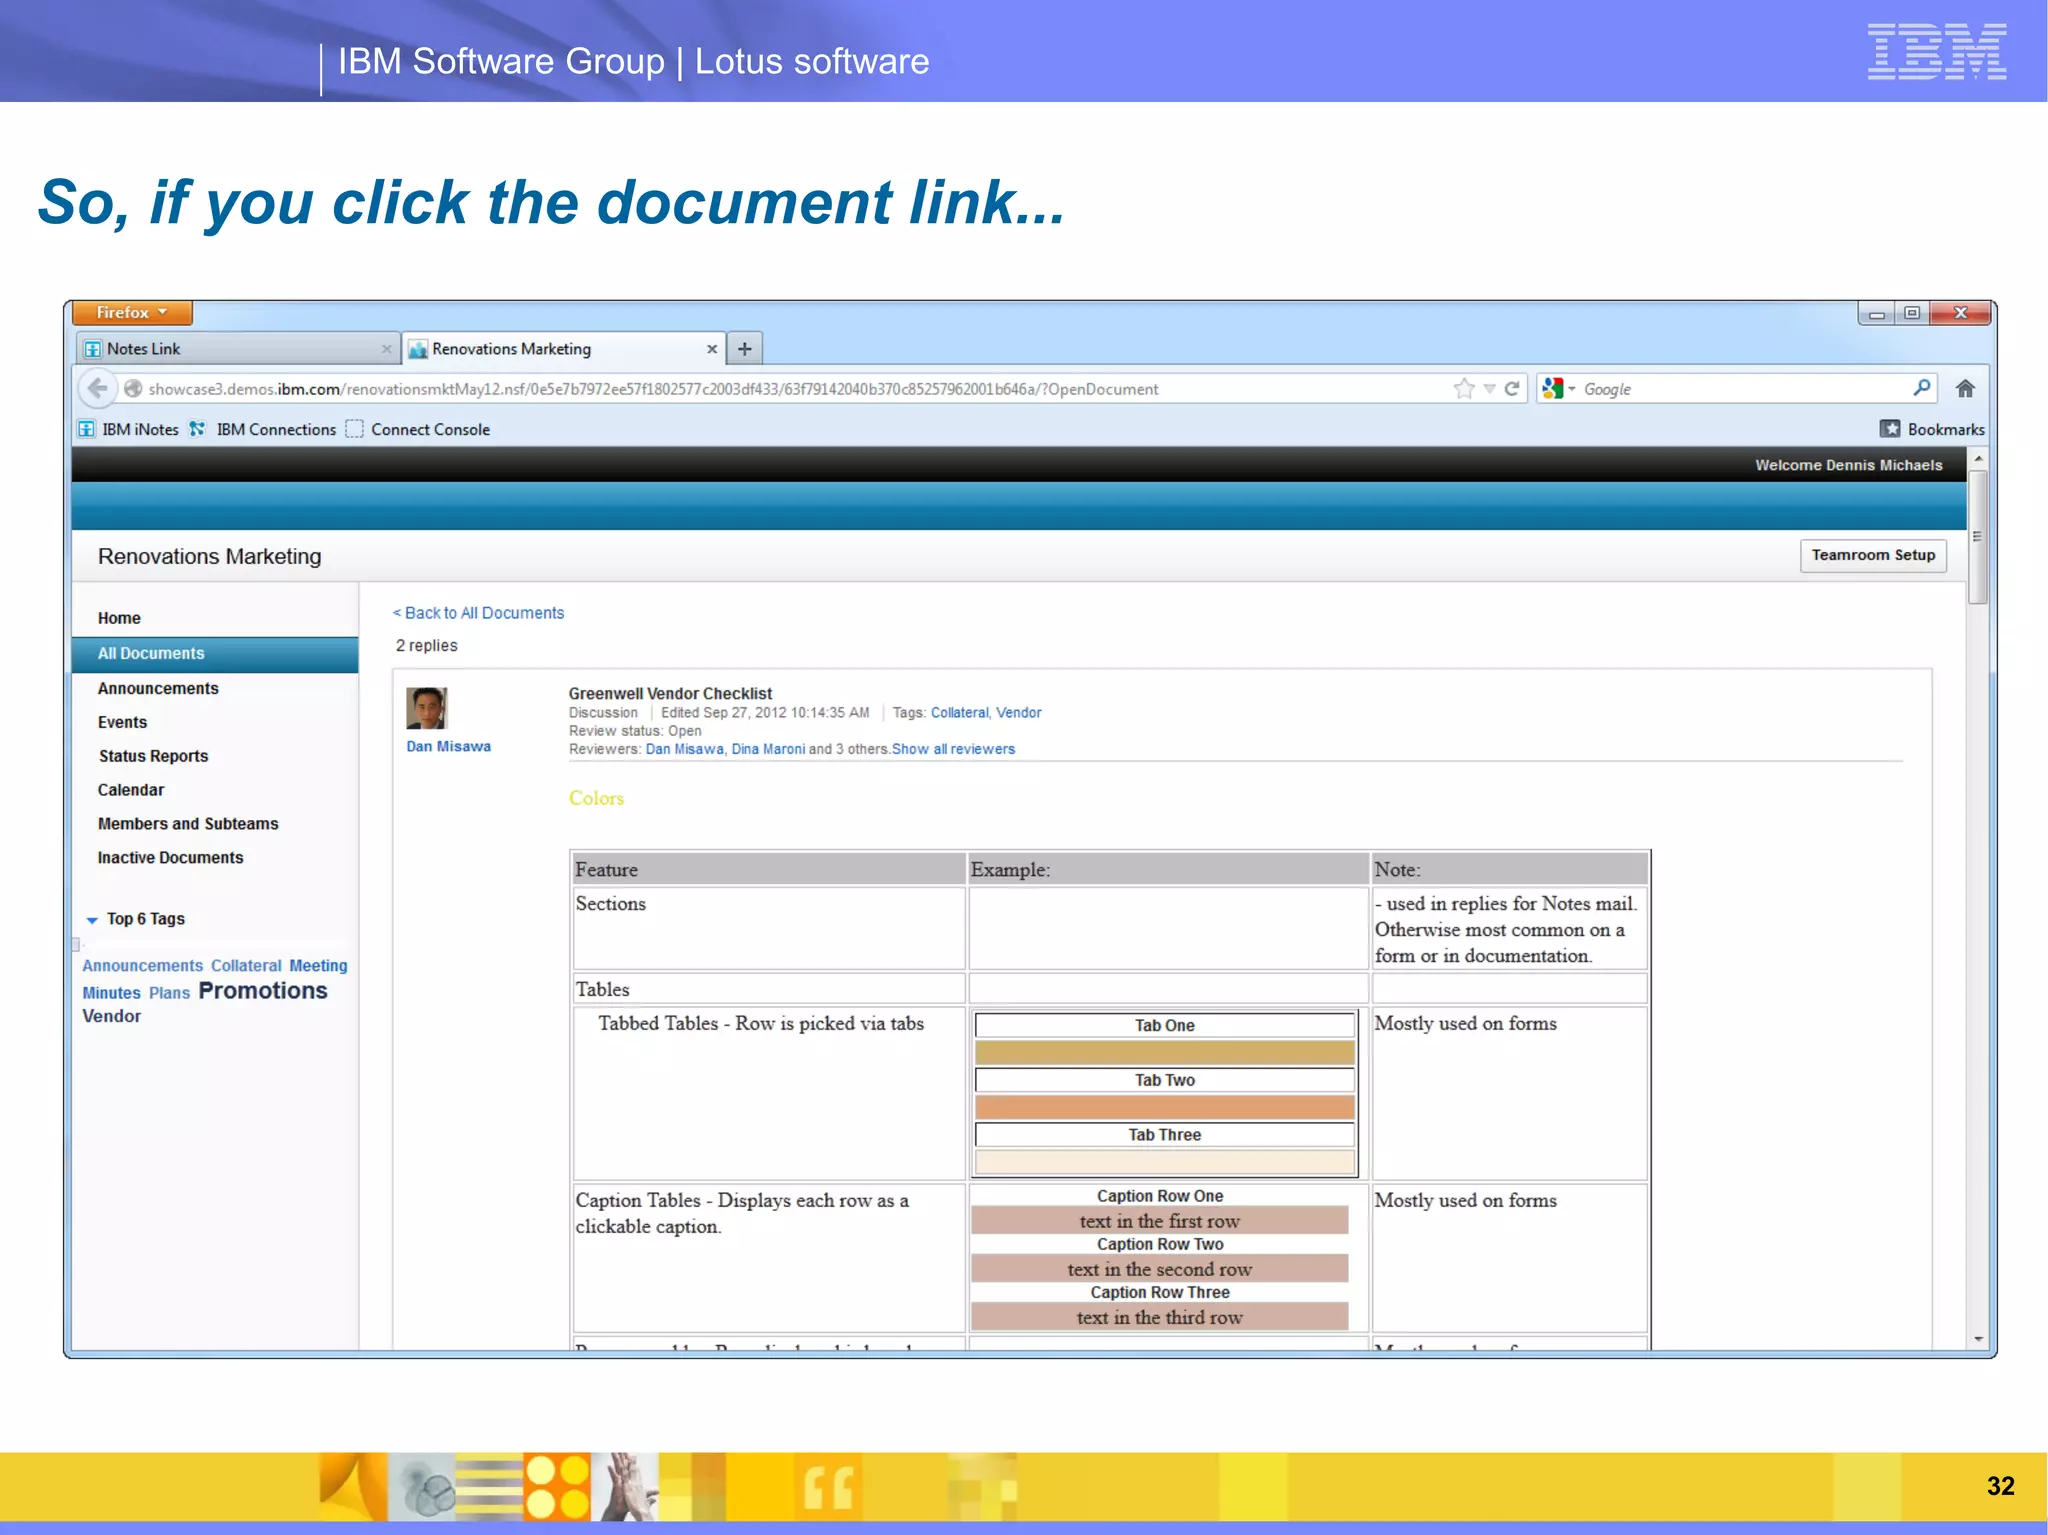Click reviewer Dan Misawa link

pos(684,749)
